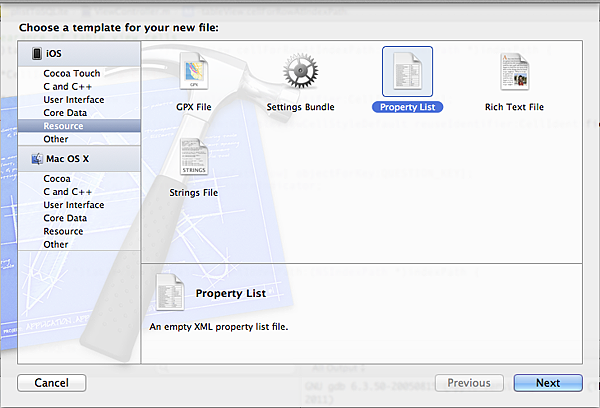Select the Property List template icon
The image size is (600, 408).
[x=408, y=71]
